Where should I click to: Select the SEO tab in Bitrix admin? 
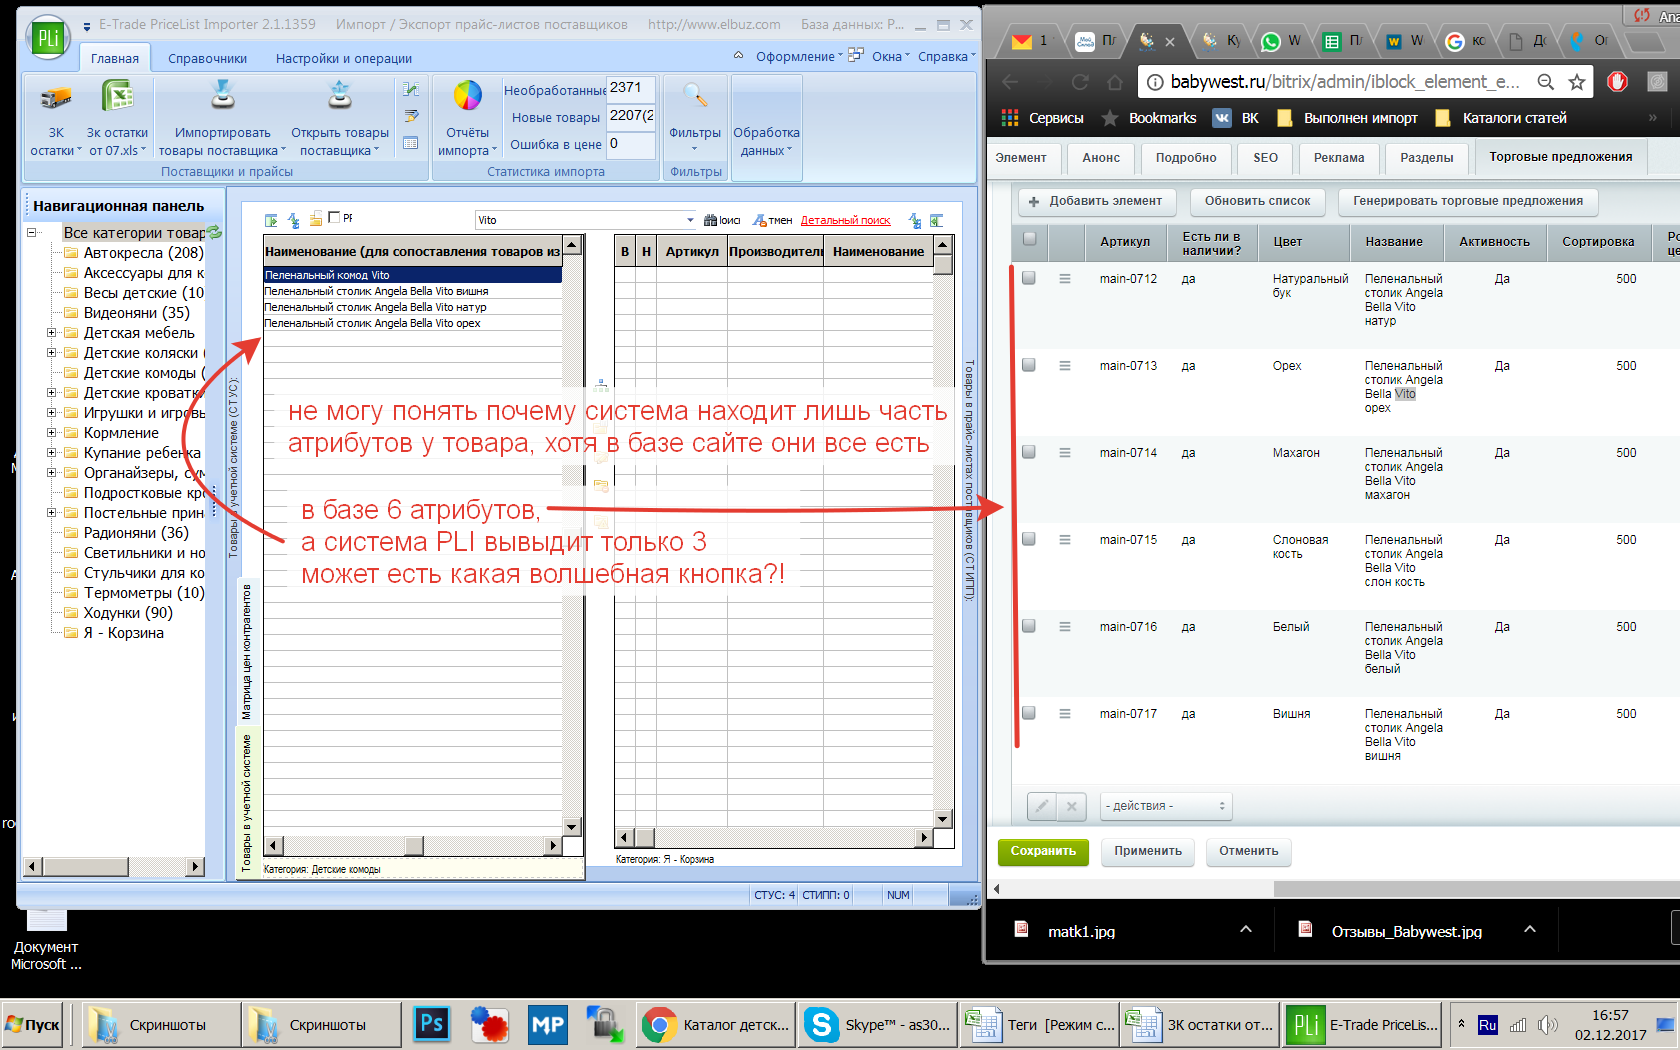pos(1265,158)
